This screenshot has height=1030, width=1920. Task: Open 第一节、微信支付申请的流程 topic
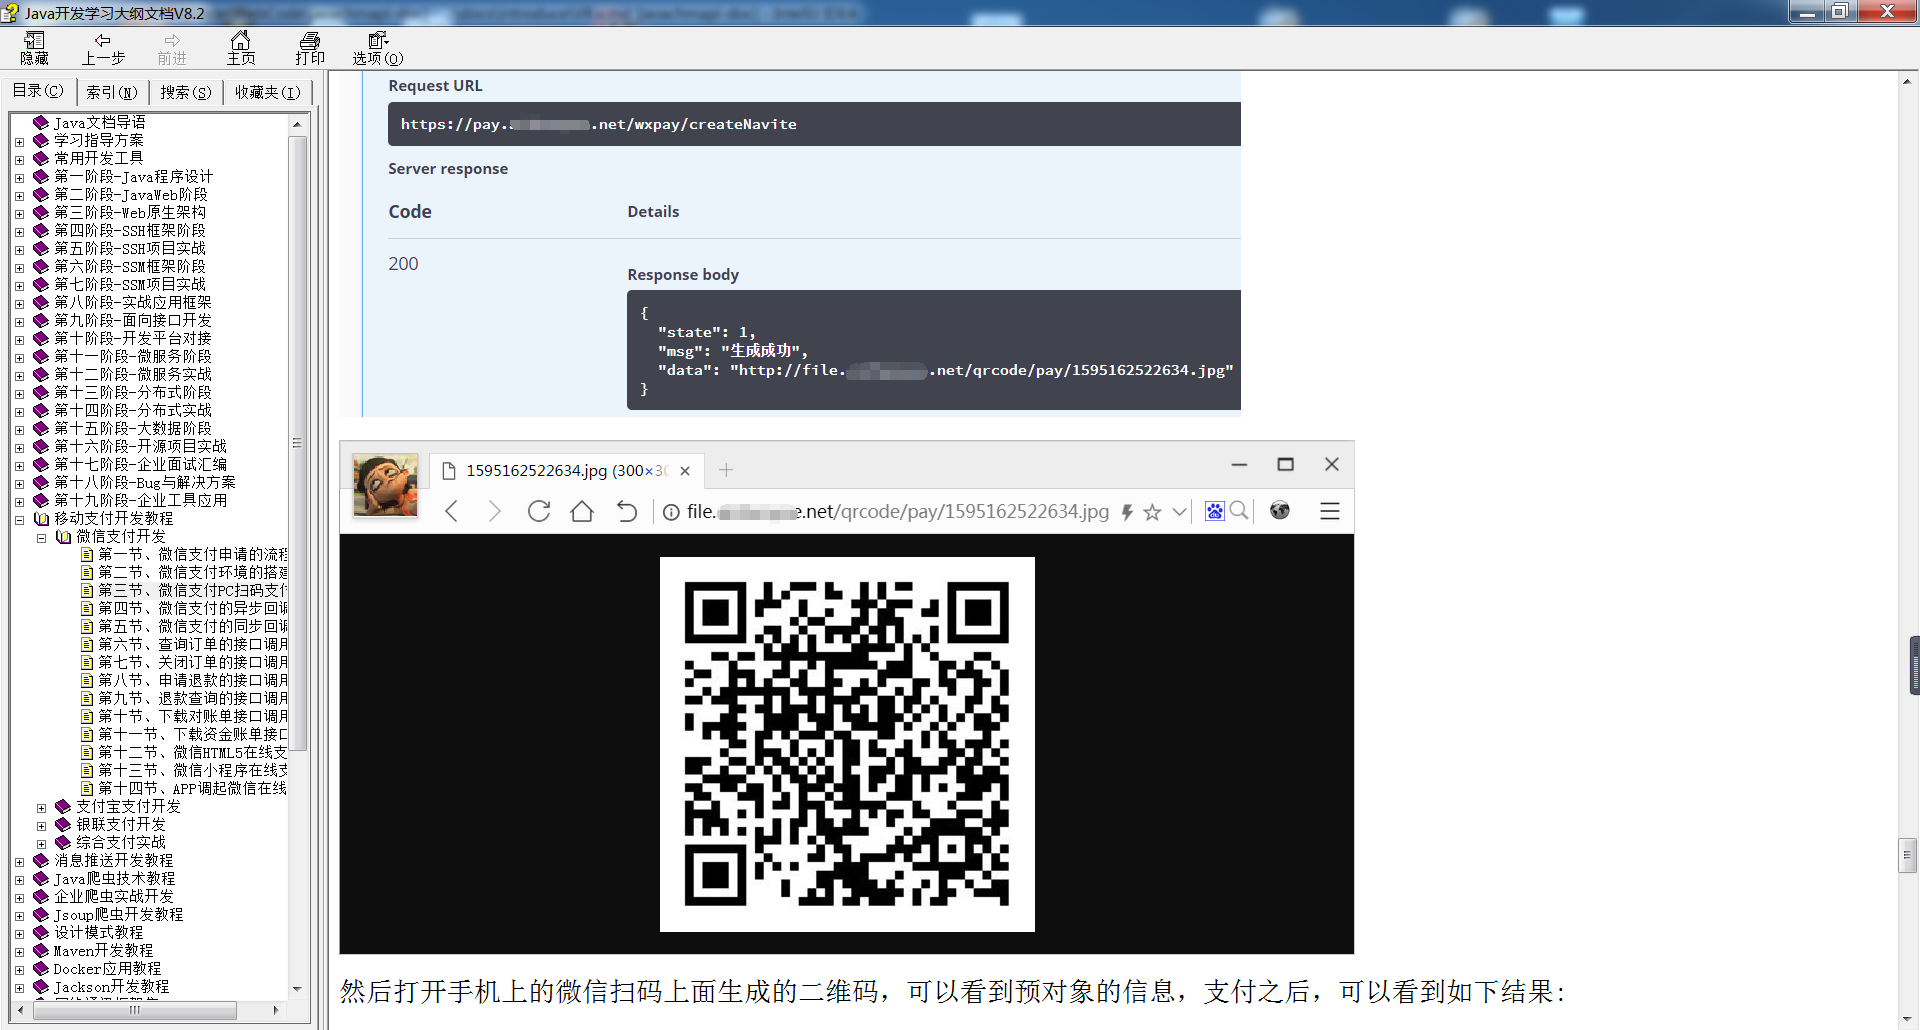[x=192, y=554]
